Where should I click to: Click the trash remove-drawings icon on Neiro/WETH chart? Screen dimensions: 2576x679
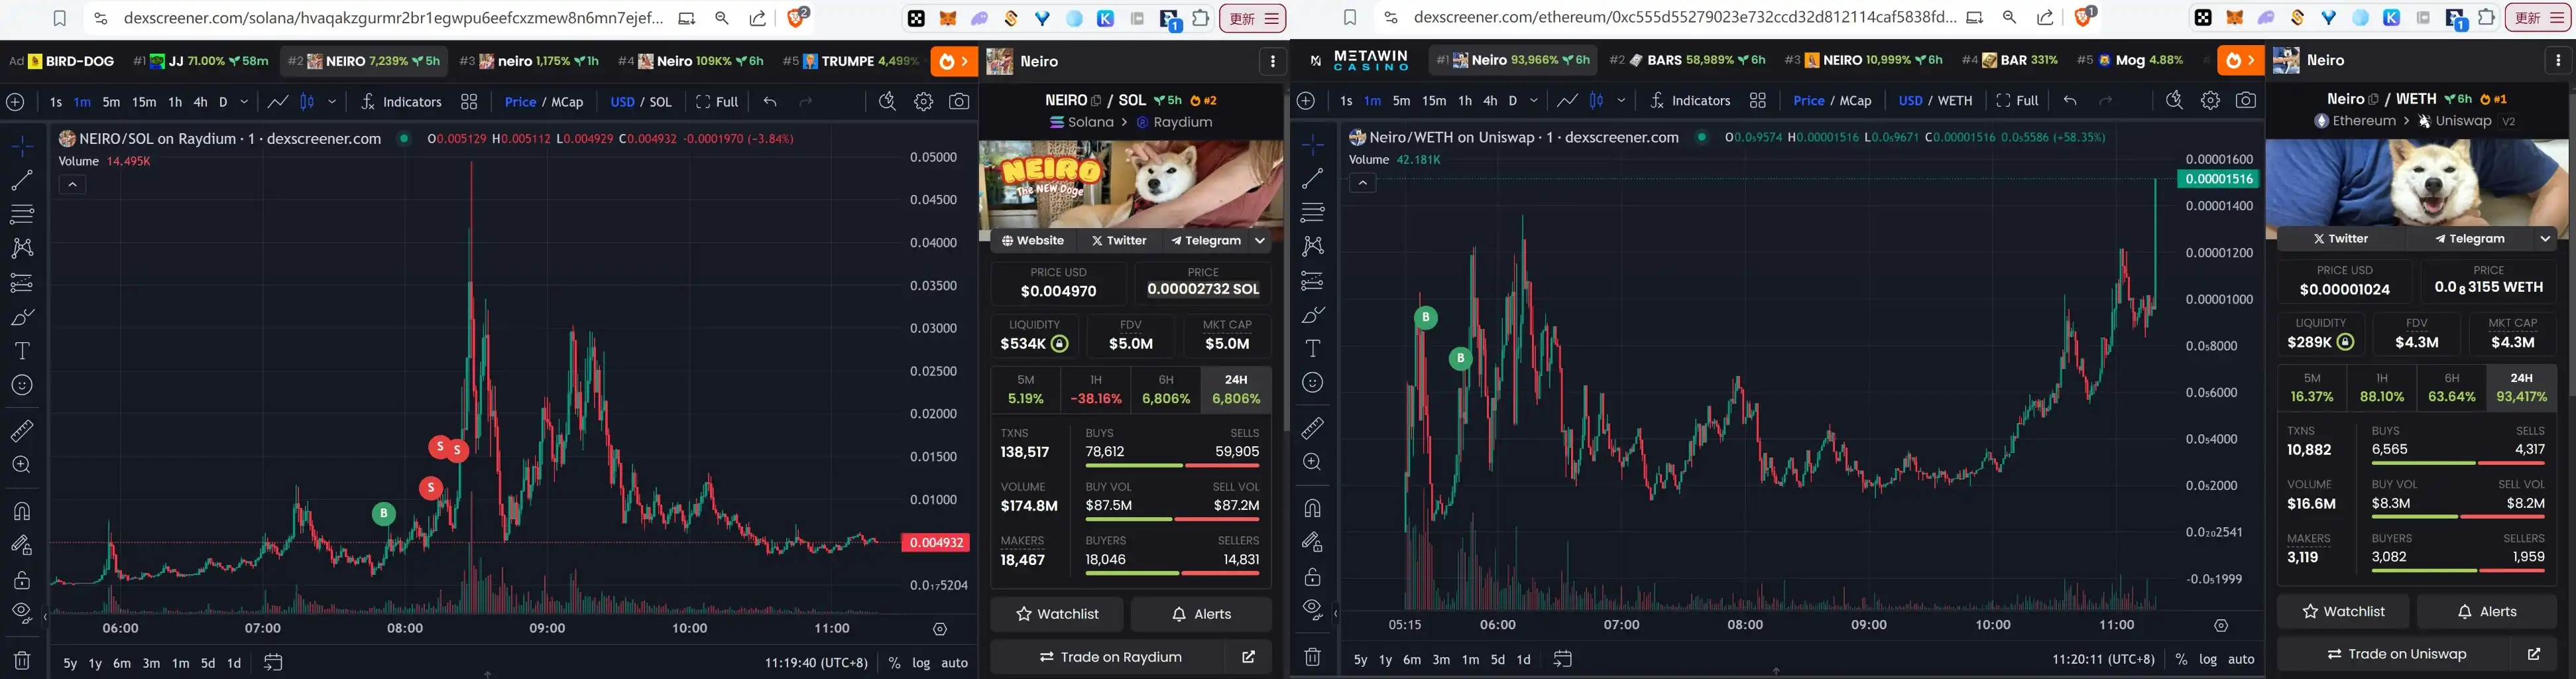click(1312, 657)
